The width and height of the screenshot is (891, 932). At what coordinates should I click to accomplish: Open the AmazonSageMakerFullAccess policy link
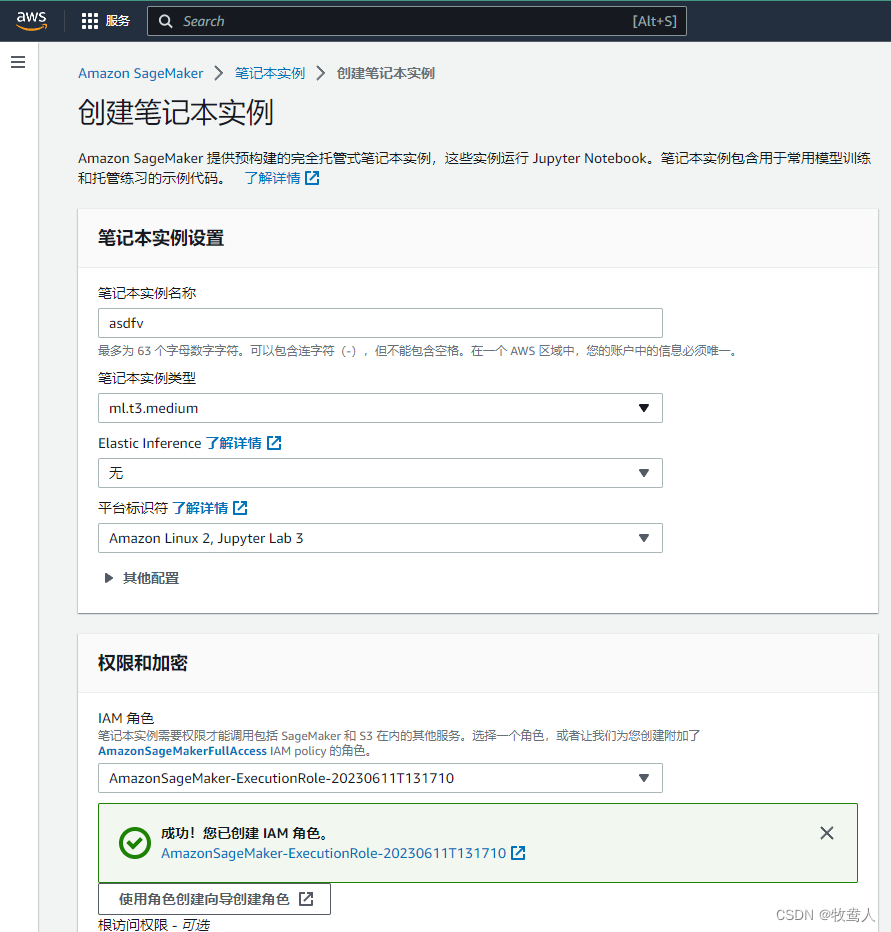pos(182,751)
